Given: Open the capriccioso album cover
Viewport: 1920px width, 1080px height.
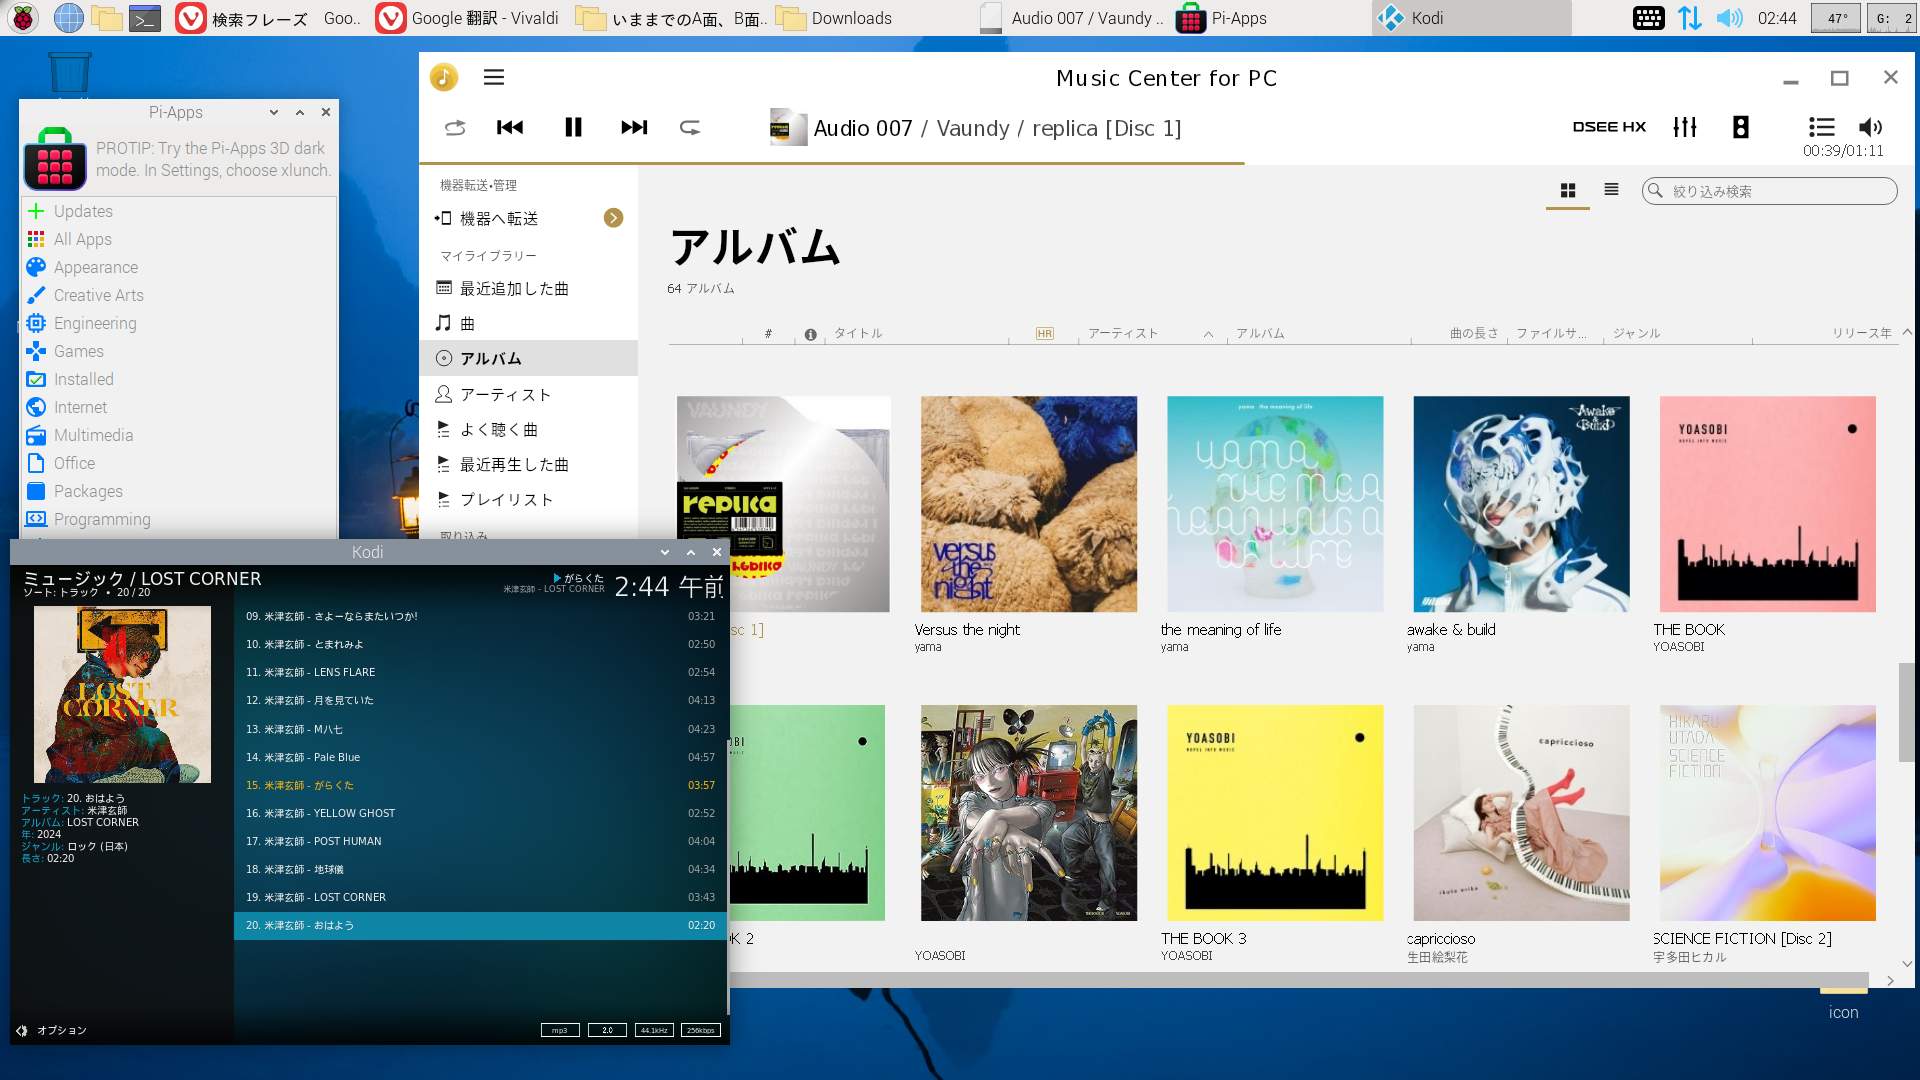Looking at the screenshot, I should pyautogui.click(x=1521, y=813).
